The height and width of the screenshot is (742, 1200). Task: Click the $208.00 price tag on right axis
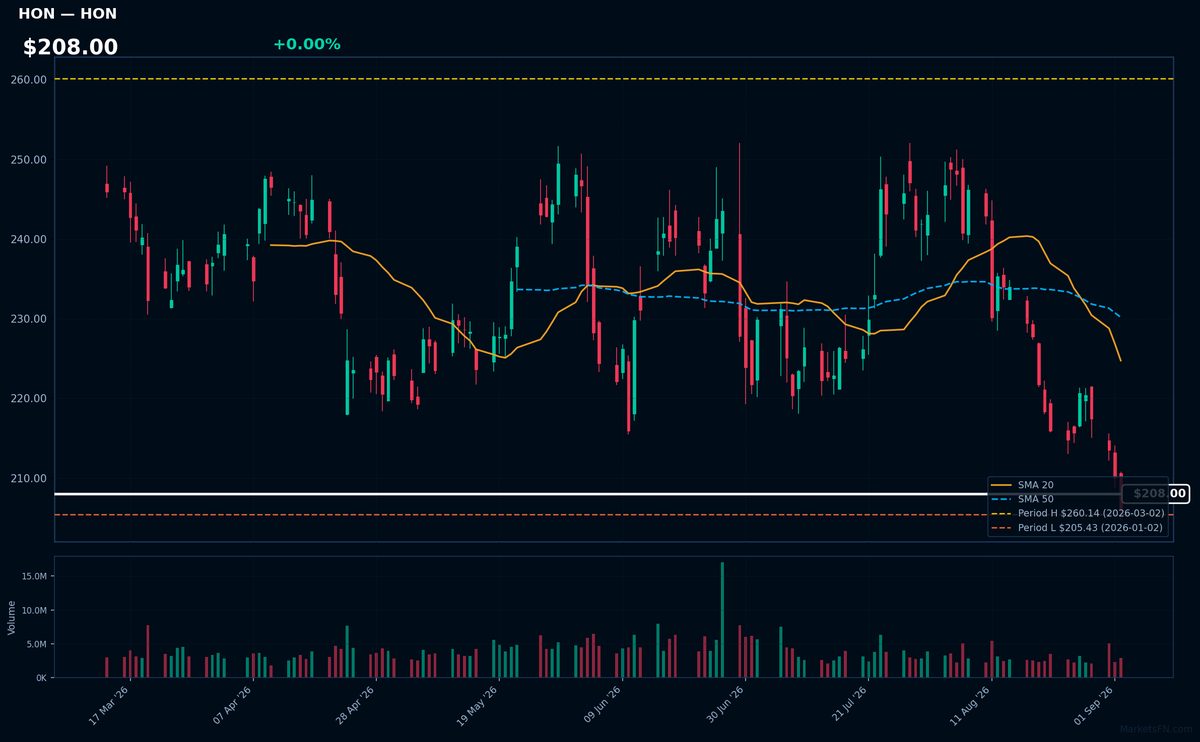point(1155,493)
